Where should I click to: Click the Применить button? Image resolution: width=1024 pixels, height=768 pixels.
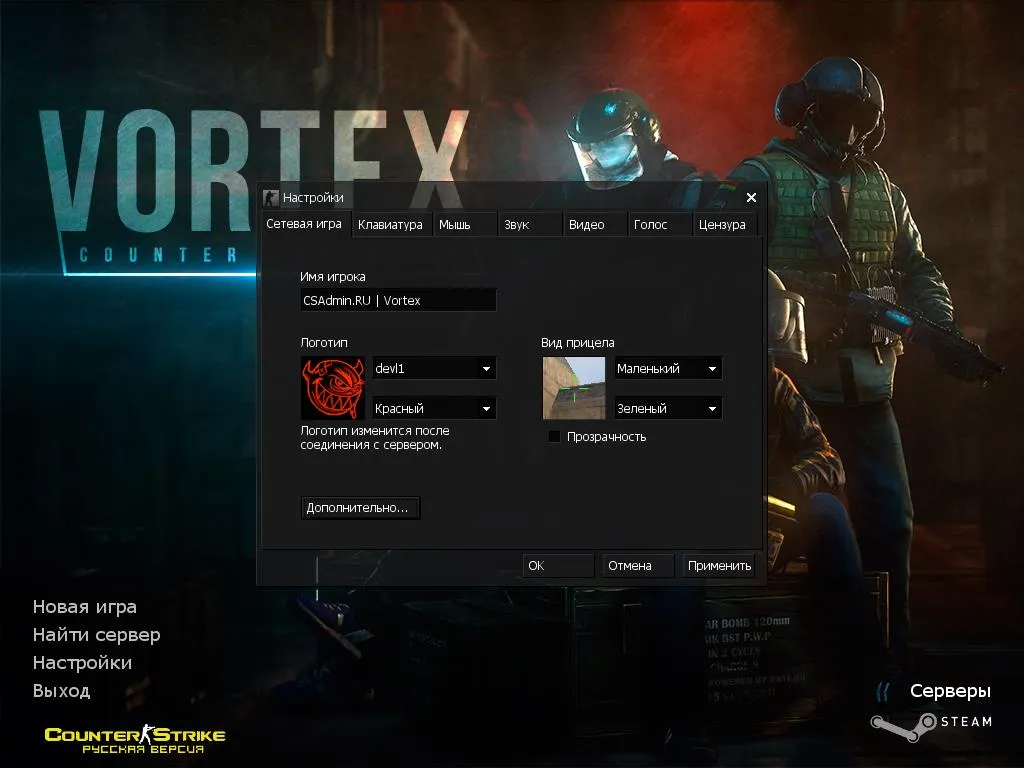coord(718,566)
